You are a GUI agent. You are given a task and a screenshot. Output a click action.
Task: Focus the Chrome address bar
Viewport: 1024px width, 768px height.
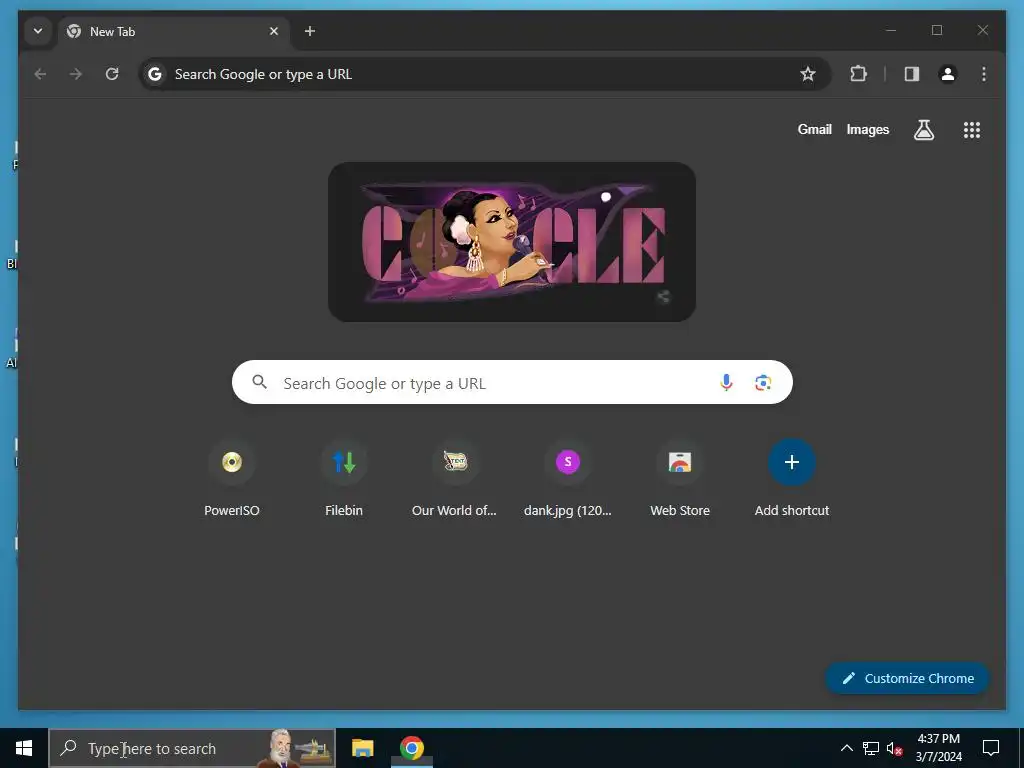click(x=485, y=74)
